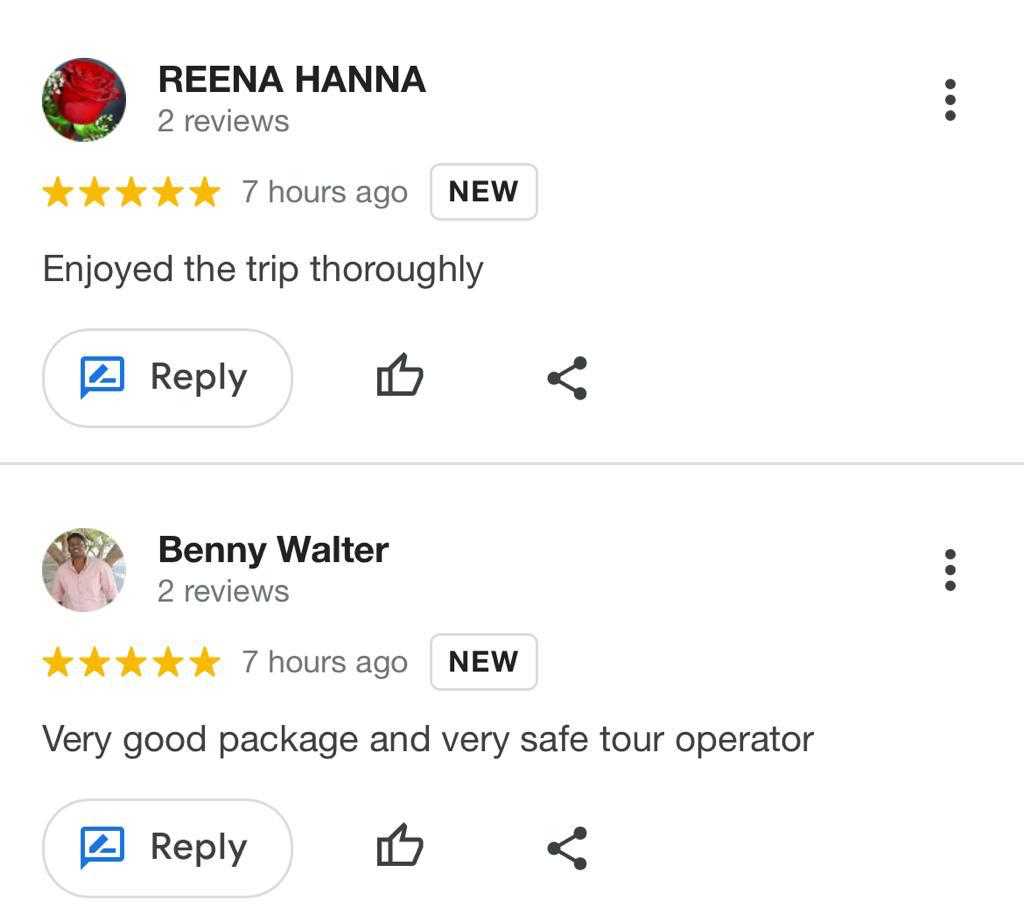This screenshot has width=1024, height=915.
Task: Open Reena Hanna's rose profile picture
Action: coord(84,100)
